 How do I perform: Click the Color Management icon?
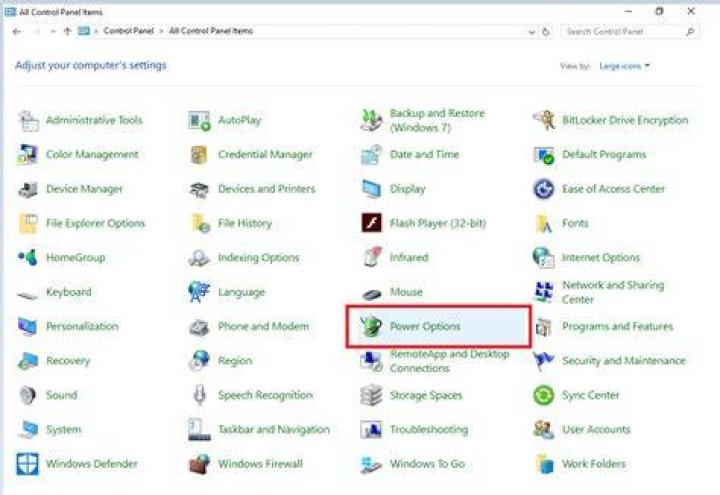27,155
